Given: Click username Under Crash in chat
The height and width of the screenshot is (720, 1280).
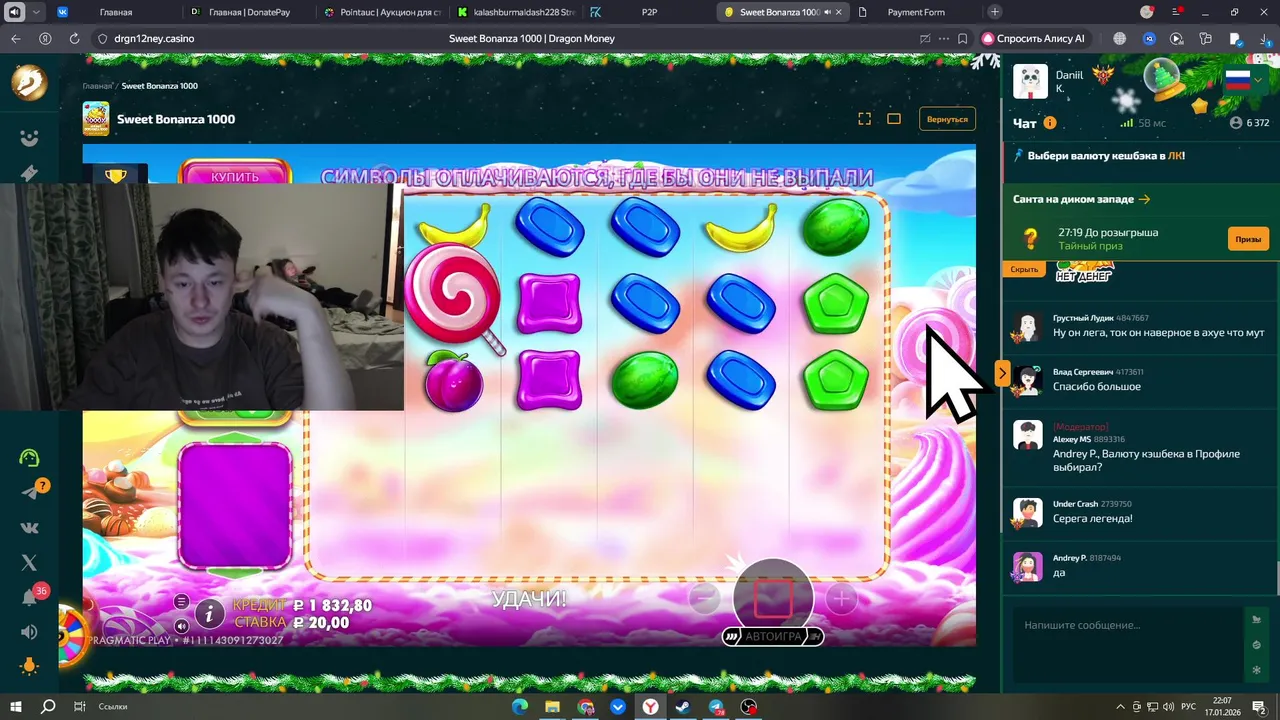Looking at the screenshot, I should point(1075,504).
